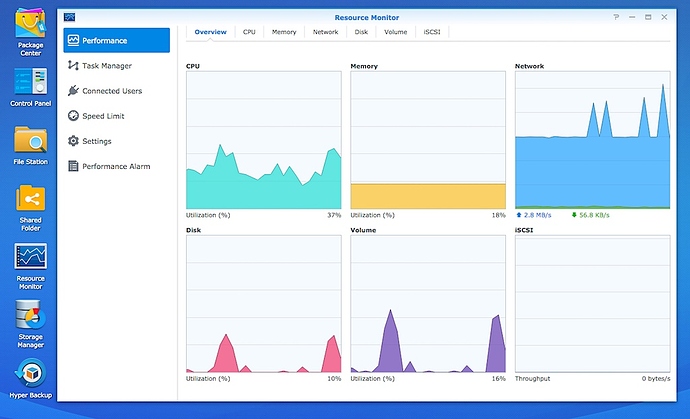Close the Resource Monitor window
690x419 pixels.
click(664, 17)
